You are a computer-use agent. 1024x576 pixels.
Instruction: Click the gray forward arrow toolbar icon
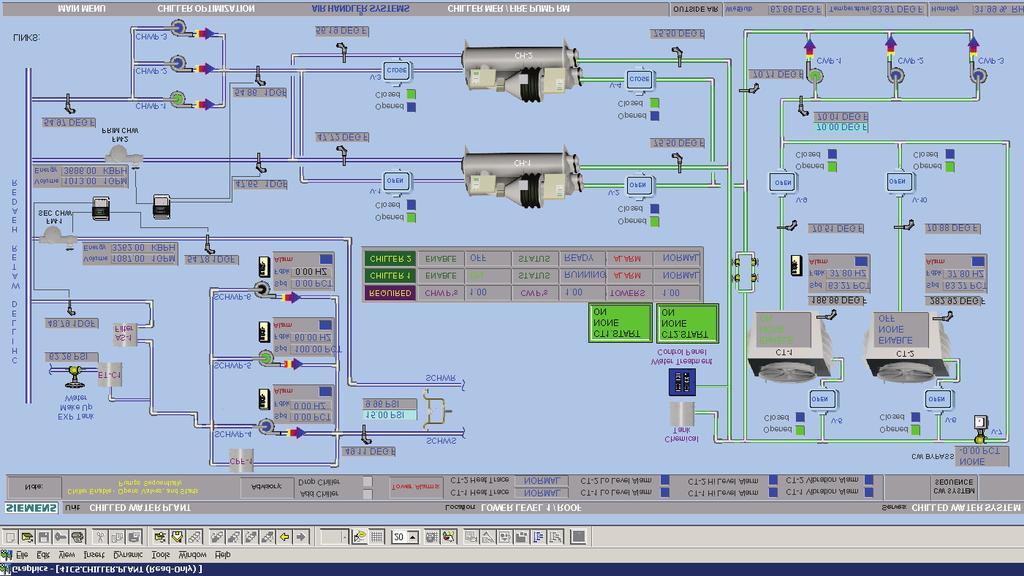[300, 537]
